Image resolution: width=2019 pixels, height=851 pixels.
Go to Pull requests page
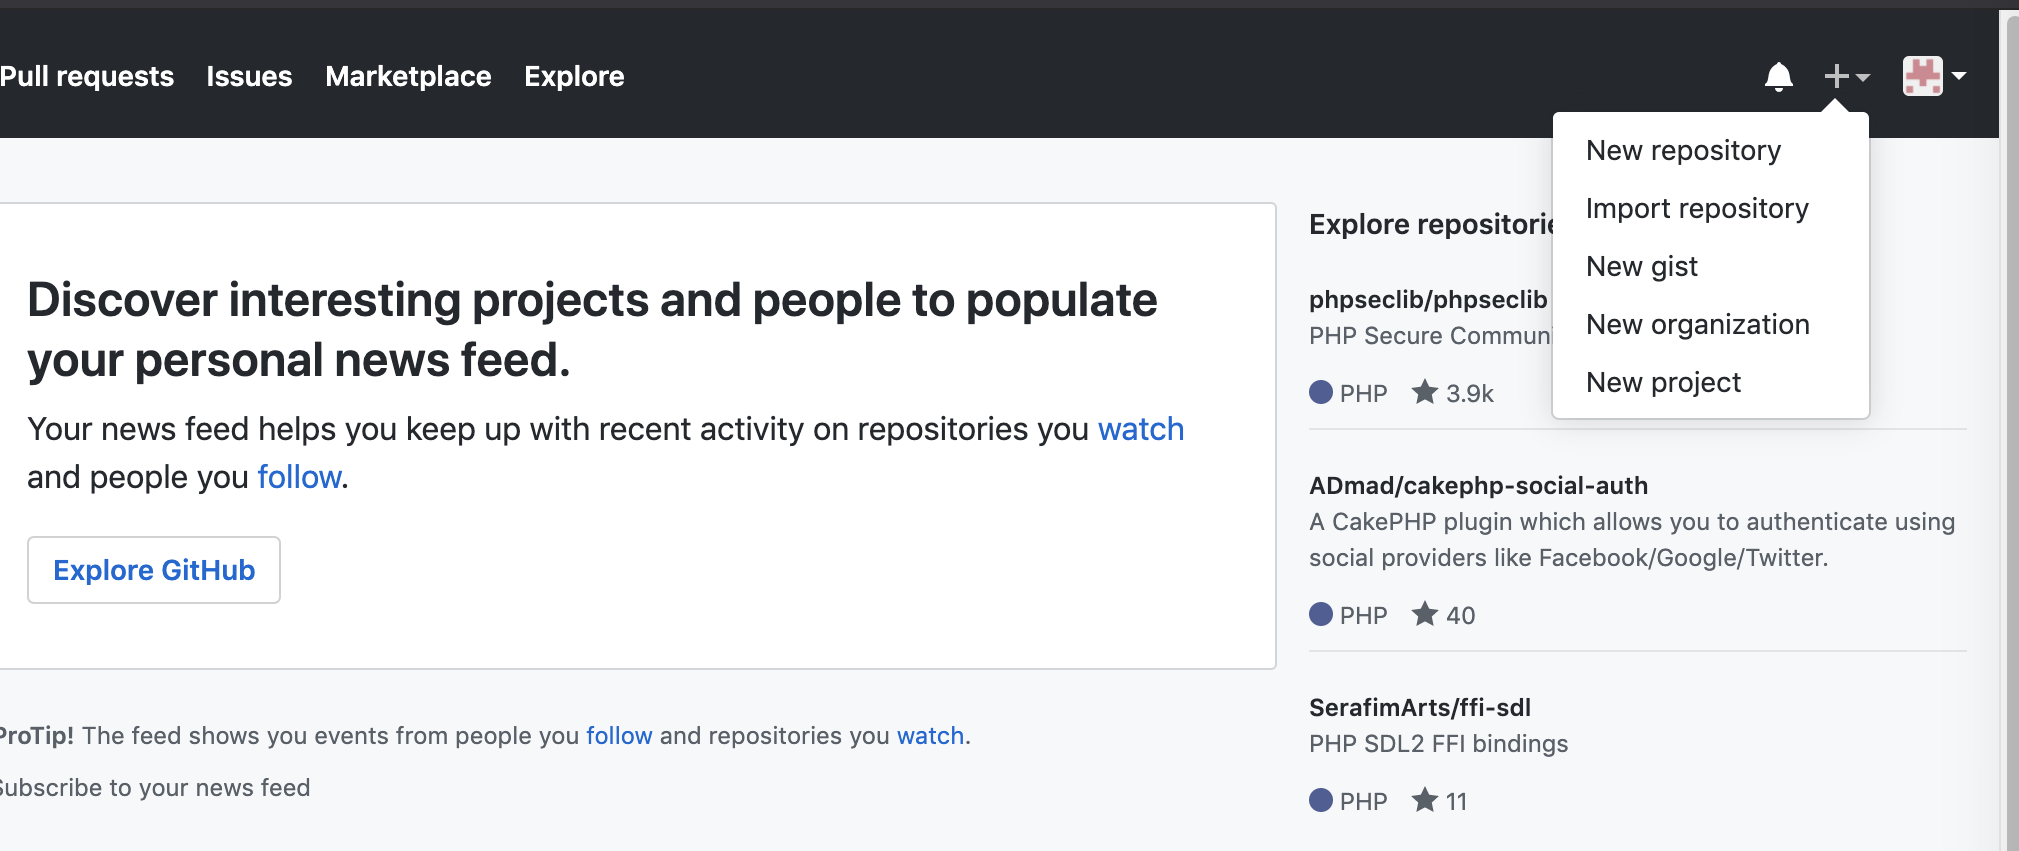(x=87, y=77)
